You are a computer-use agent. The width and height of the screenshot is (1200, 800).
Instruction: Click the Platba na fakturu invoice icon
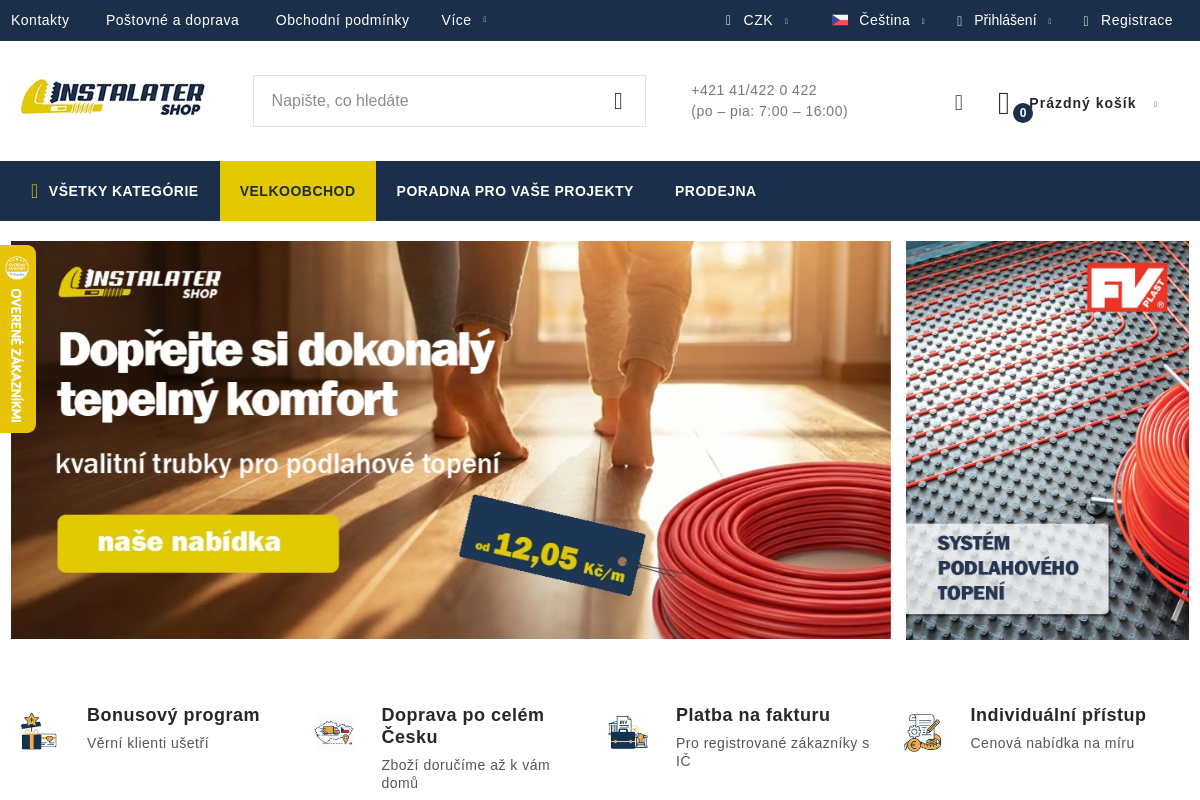point(628,731)
